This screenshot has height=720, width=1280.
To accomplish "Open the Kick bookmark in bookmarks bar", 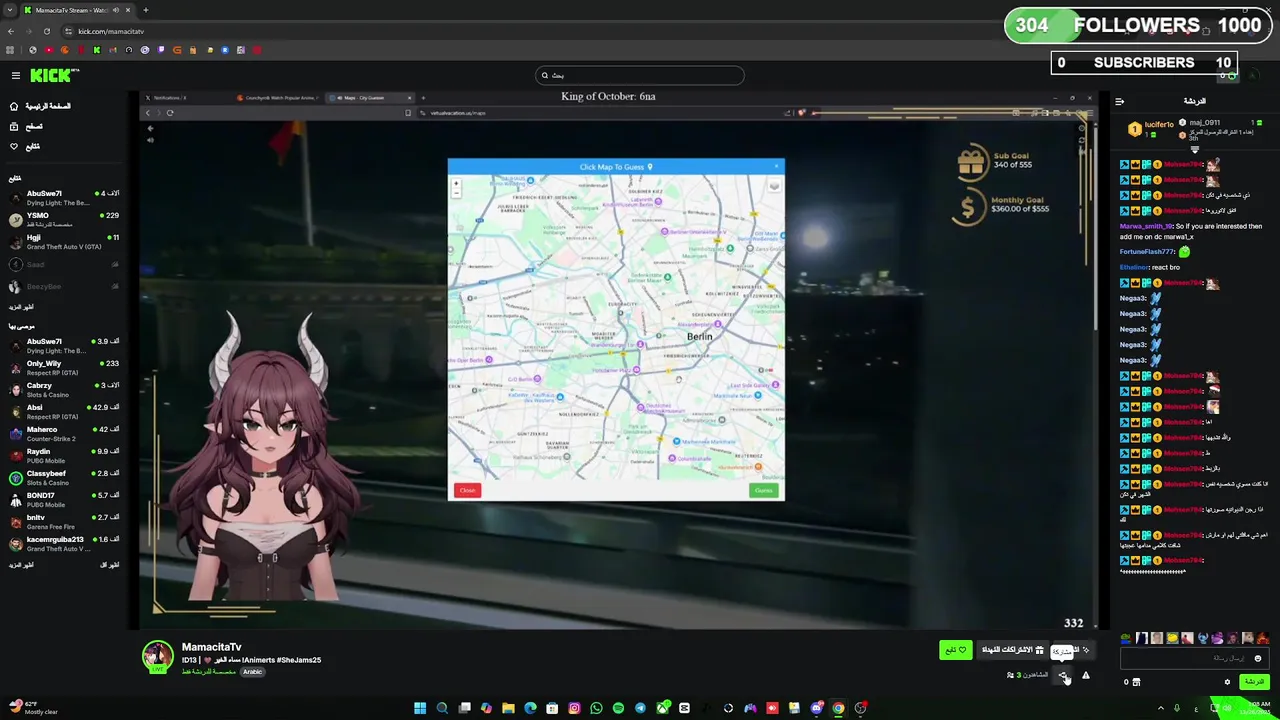I will 97,50.
